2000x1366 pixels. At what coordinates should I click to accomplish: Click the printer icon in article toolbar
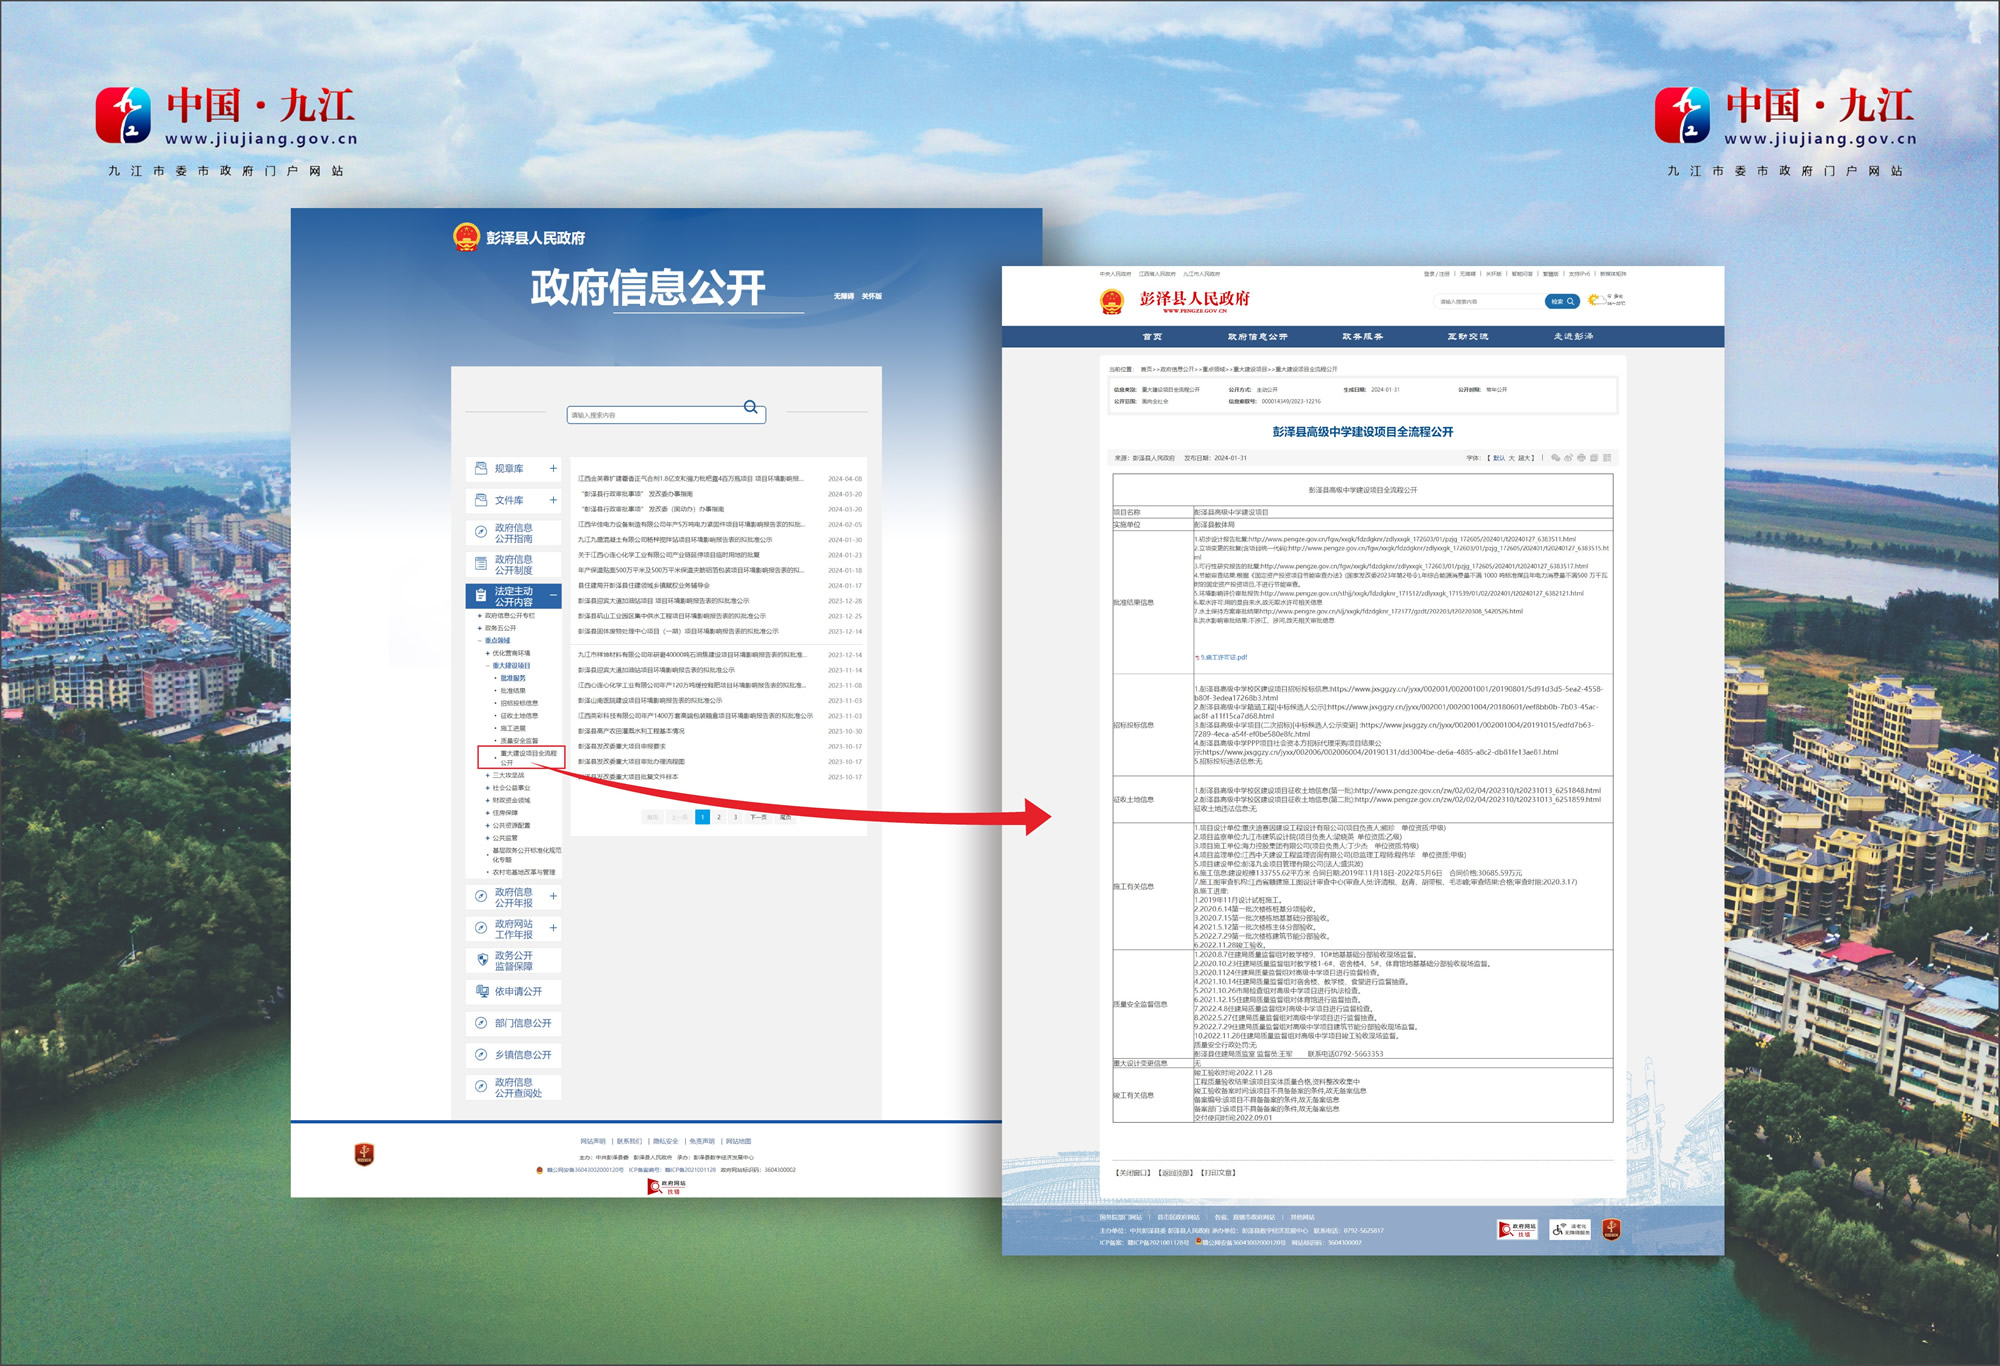(1581, 458)
